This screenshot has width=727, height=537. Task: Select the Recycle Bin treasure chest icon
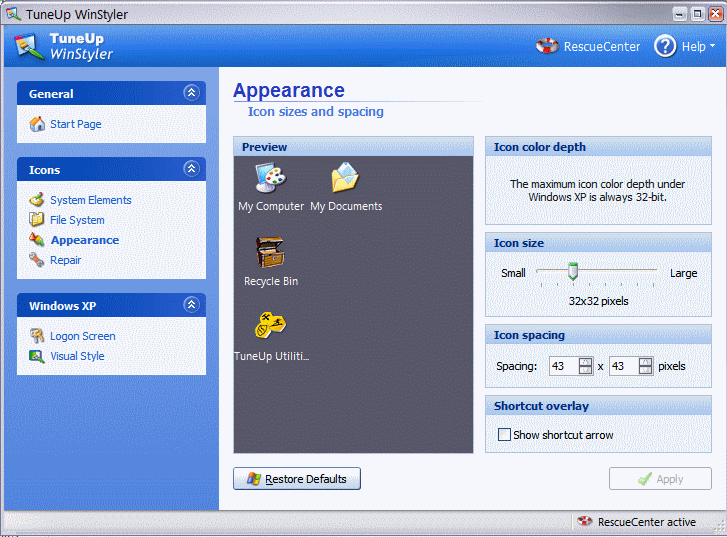pos(270,253)
